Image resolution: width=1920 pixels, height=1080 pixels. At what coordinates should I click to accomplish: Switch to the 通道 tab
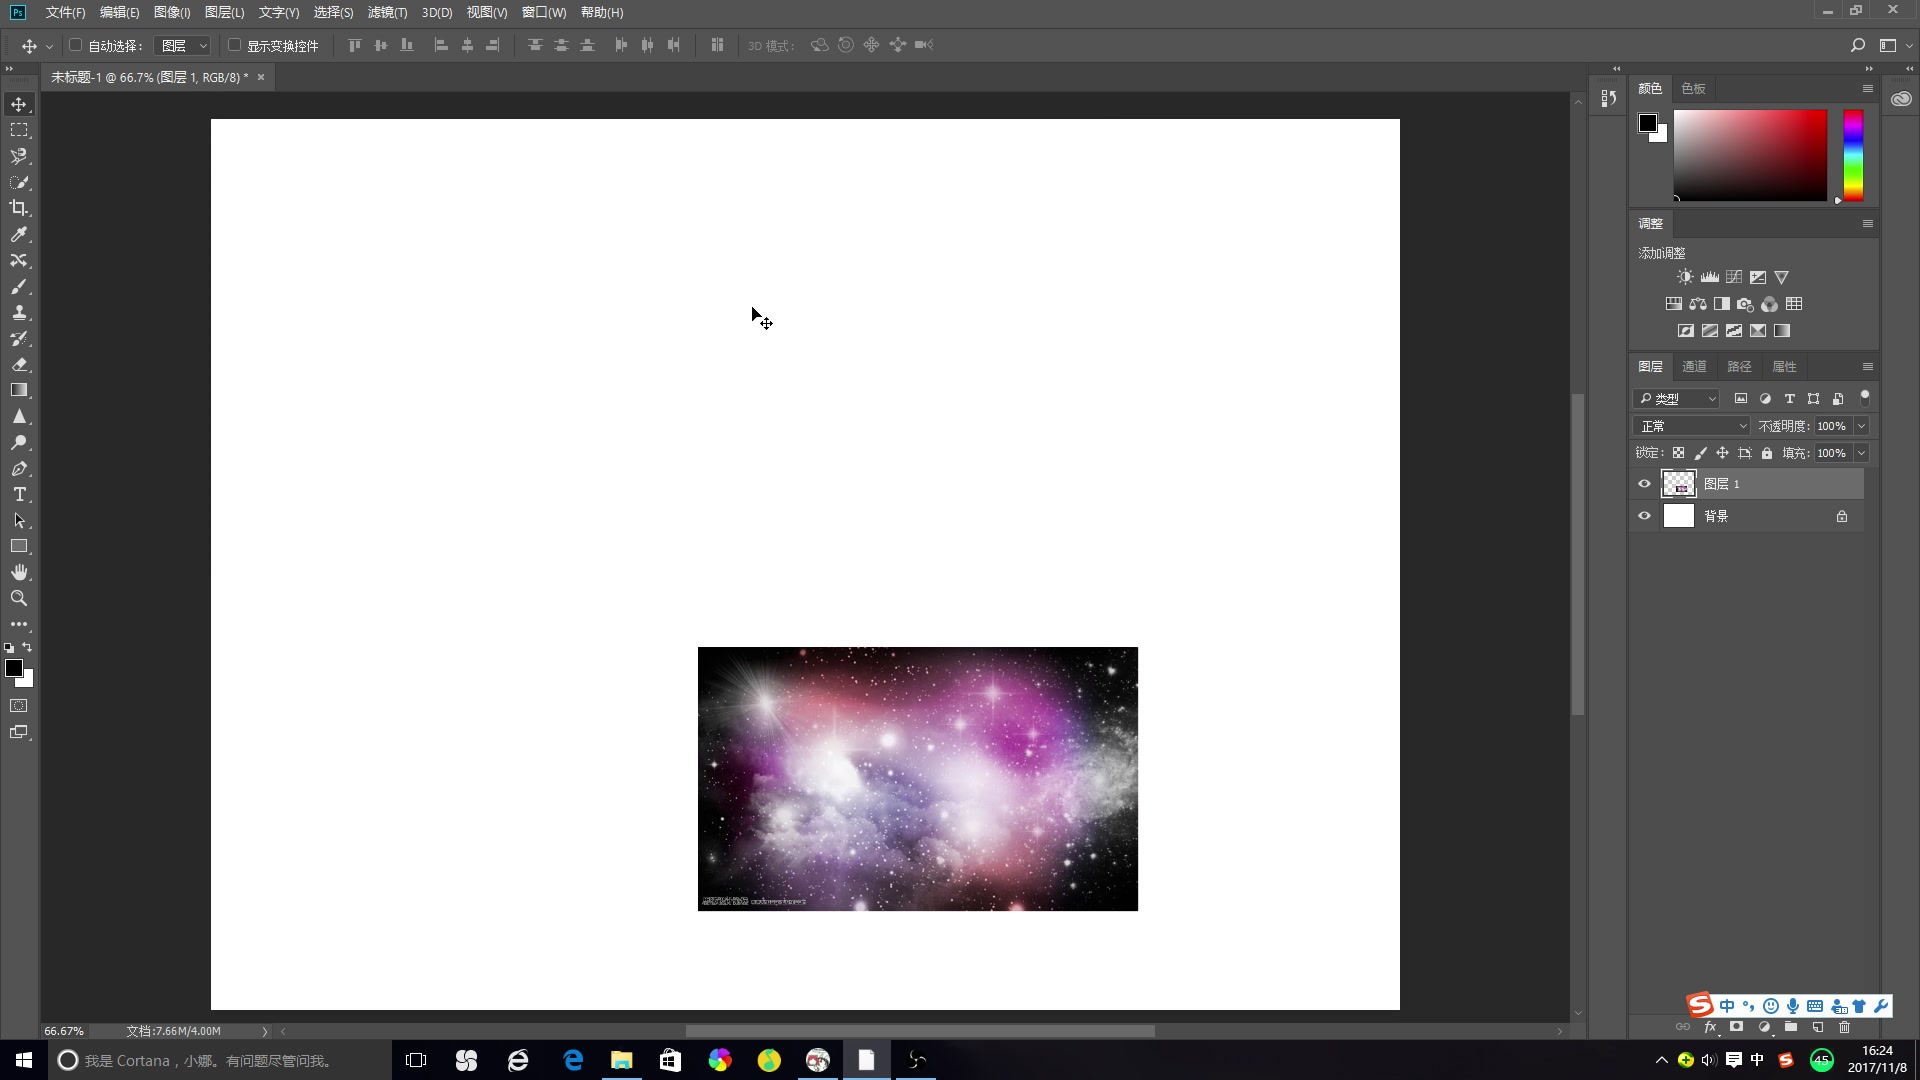coord(1694,367)
